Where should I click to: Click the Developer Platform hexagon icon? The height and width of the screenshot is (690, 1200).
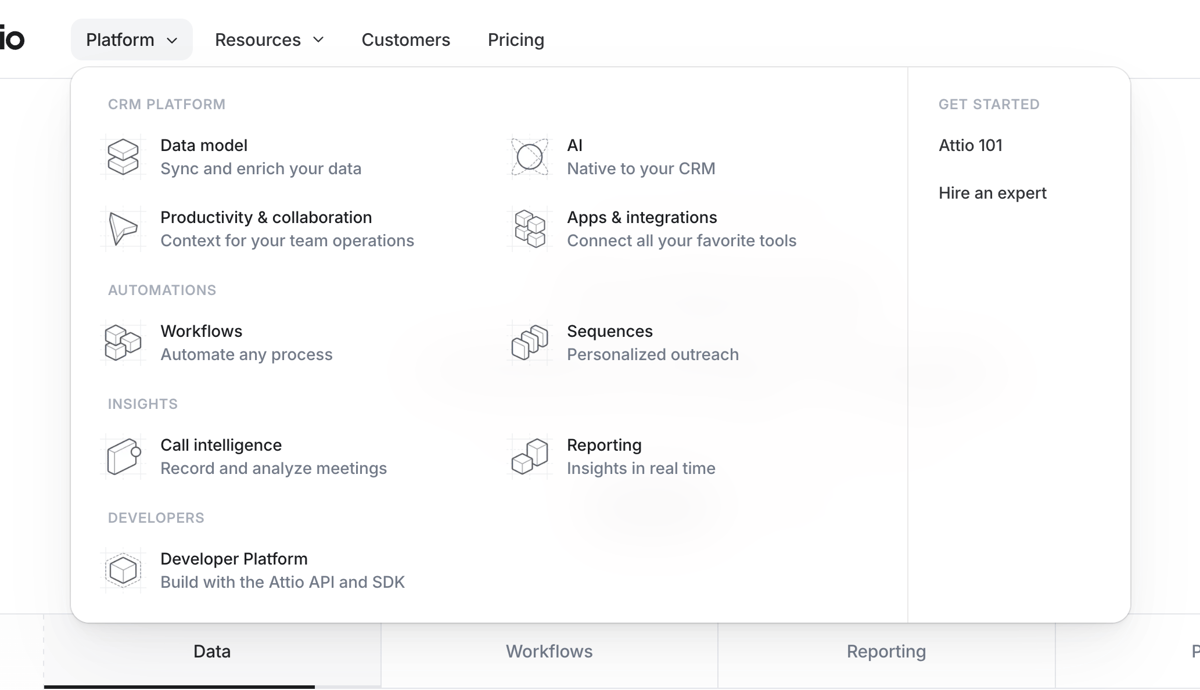(123, 570)
